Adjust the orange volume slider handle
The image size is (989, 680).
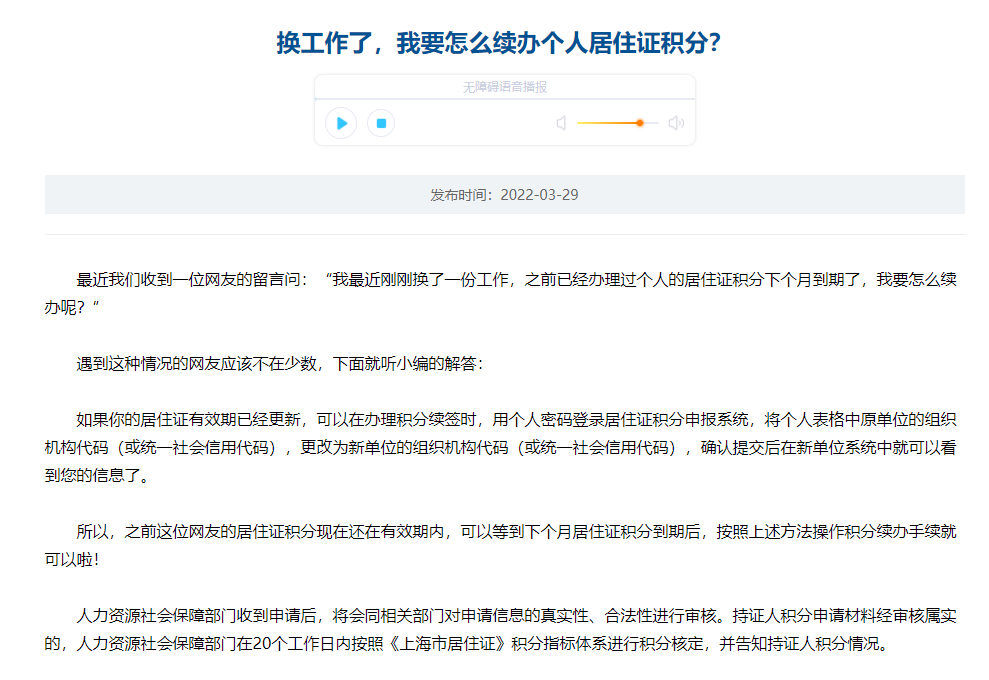coord(640,123)
